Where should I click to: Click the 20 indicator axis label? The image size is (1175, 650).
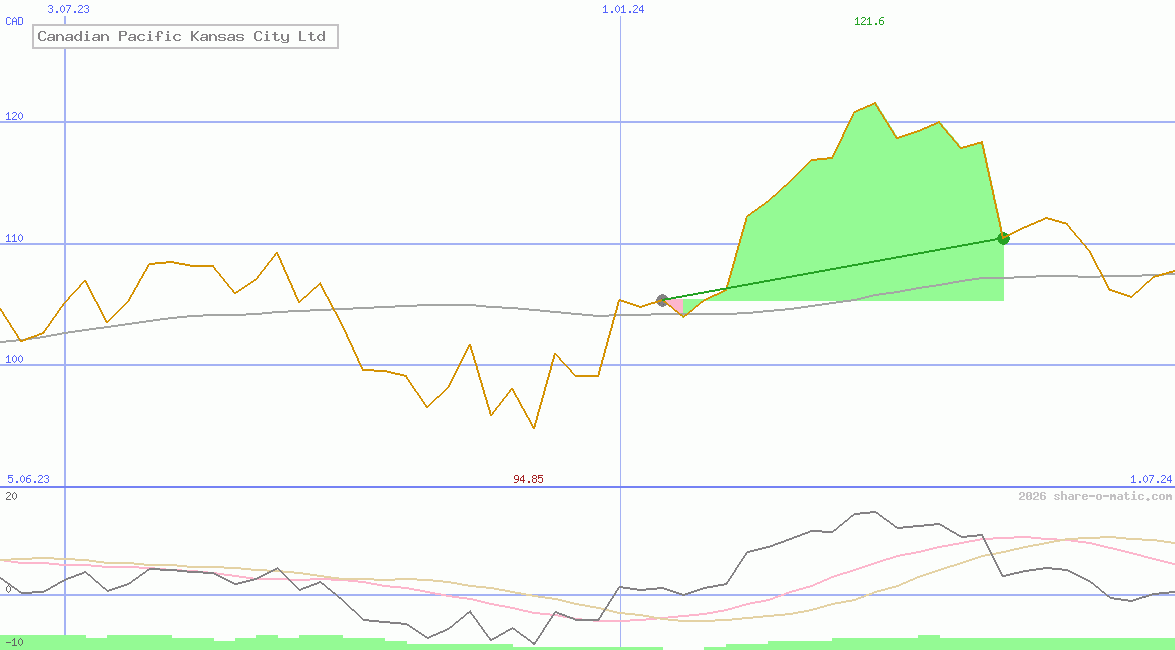11,496
